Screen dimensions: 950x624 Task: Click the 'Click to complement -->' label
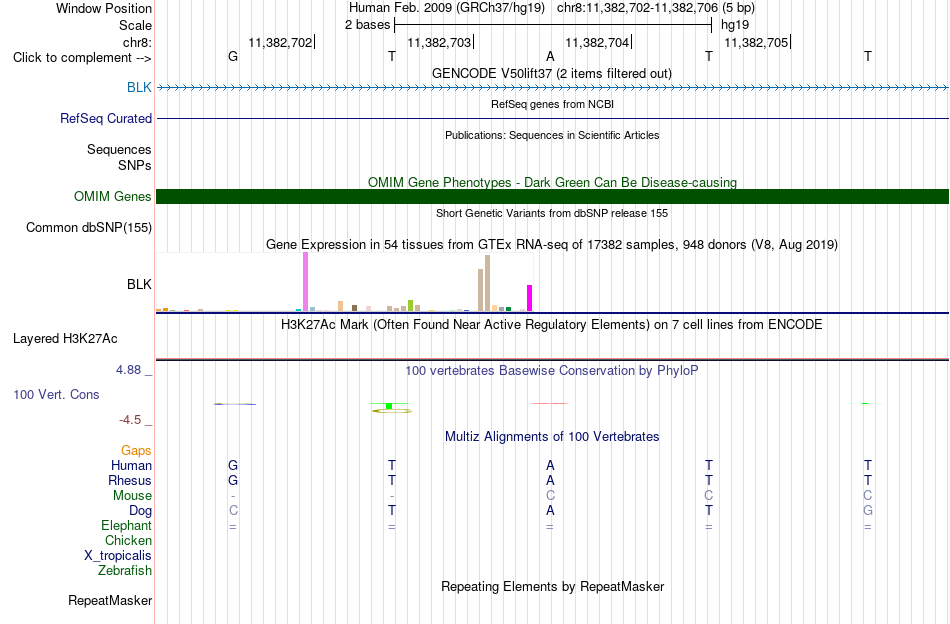(x=82, y=58)
